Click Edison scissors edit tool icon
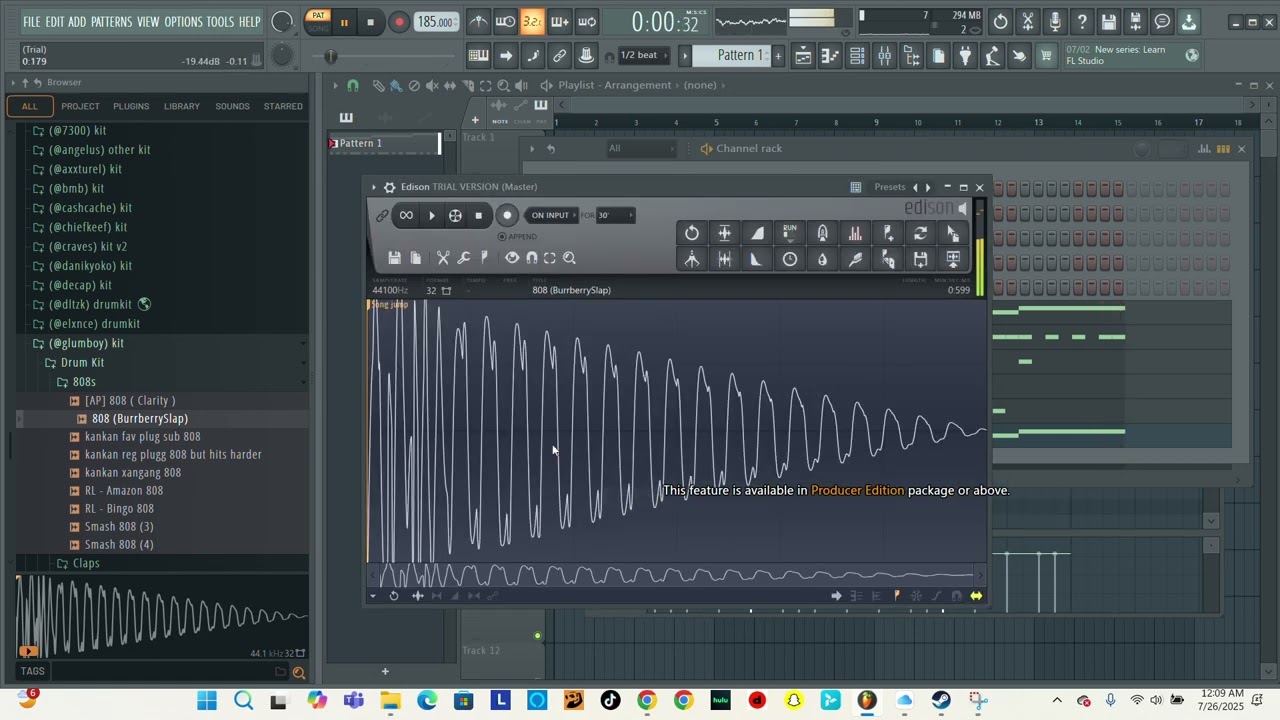The width and height of the screenshot is (1280, 720). pyautogui.click(x=443, y=258)
